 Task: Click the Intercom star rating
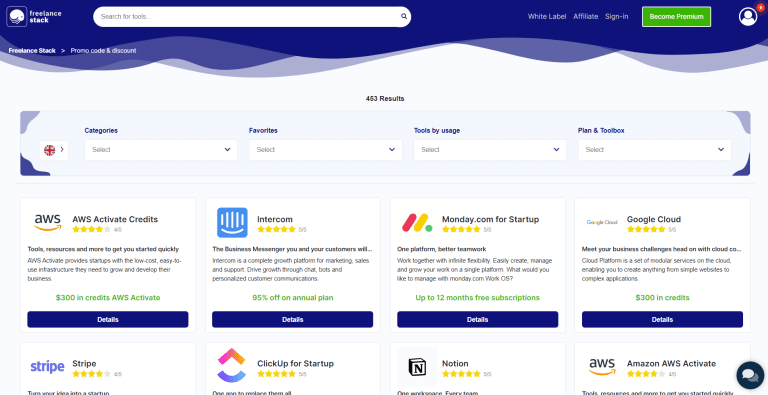pos(276,229)
